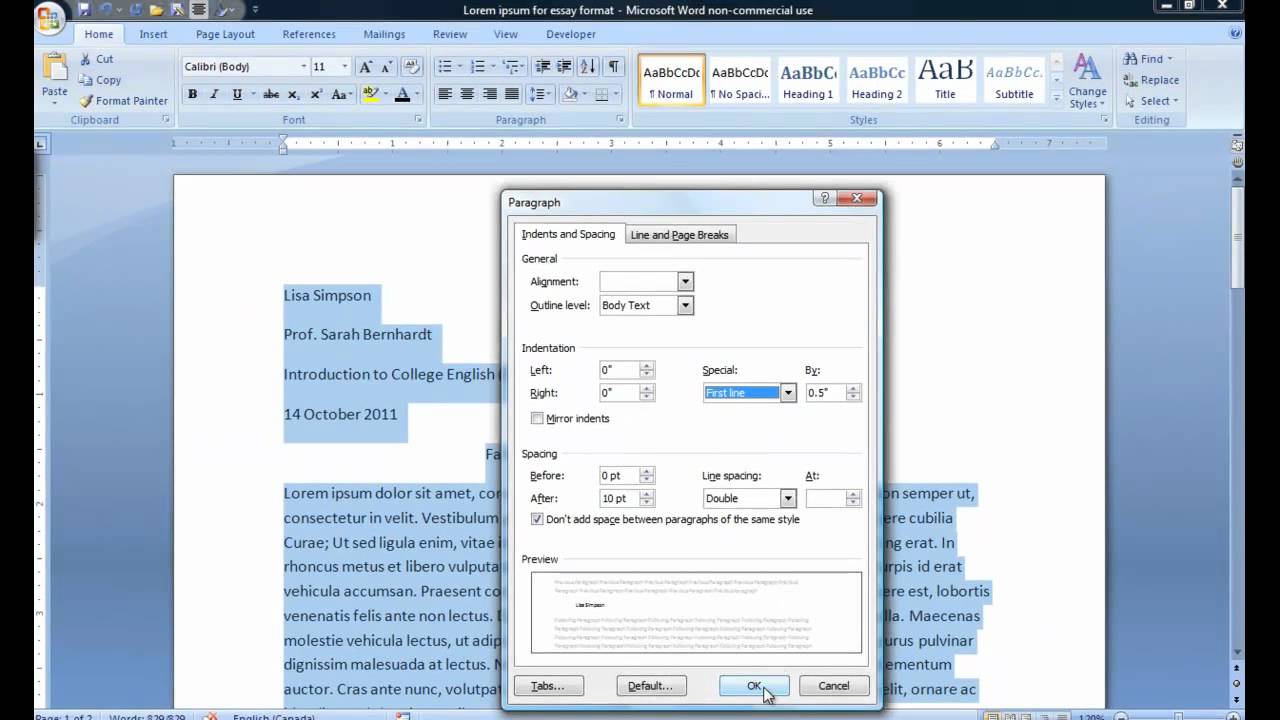Click the Paste clipboard icon
This screenshot has width=1280, height=720.
click(x=54, y=68)
